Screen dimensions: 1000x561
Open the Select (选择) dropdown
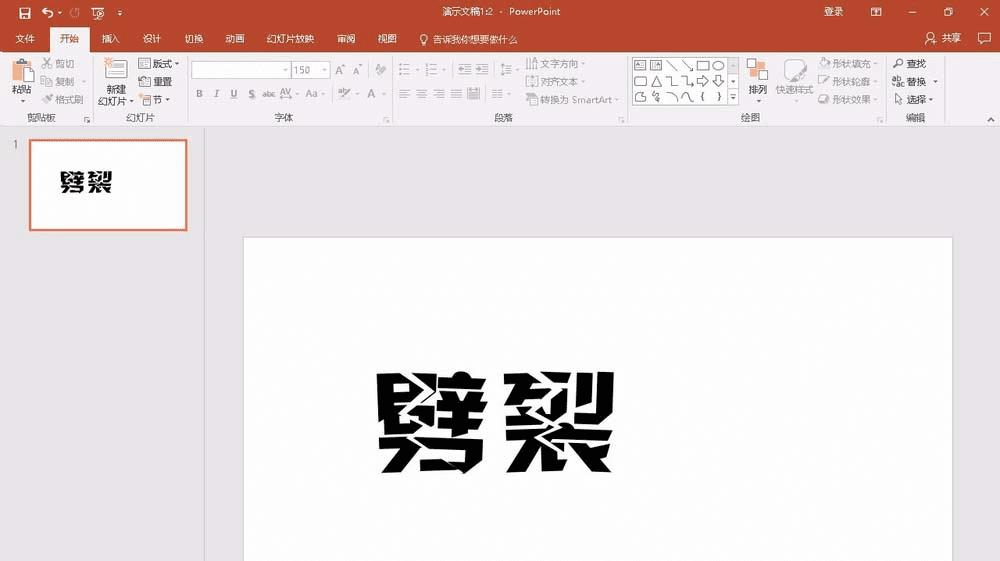pyautogui.click(x=914, y=99)
